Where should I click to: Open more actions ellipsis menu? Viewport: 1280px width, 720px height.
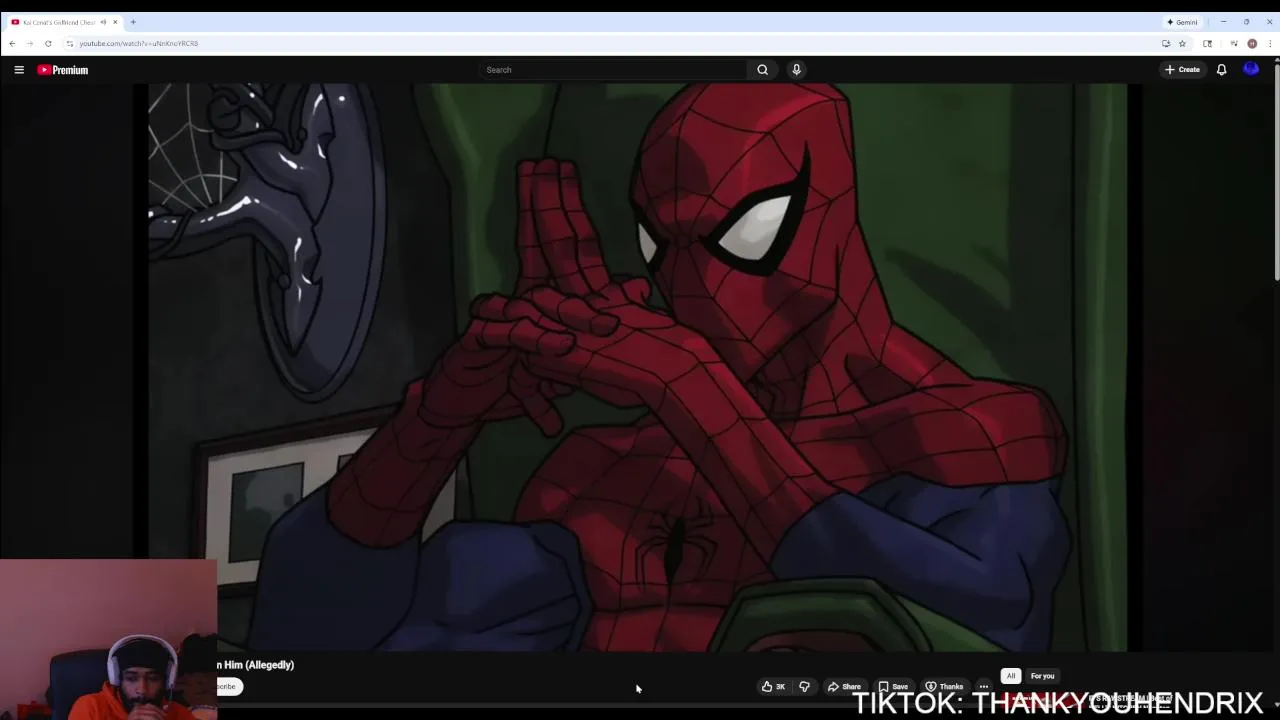984,687
